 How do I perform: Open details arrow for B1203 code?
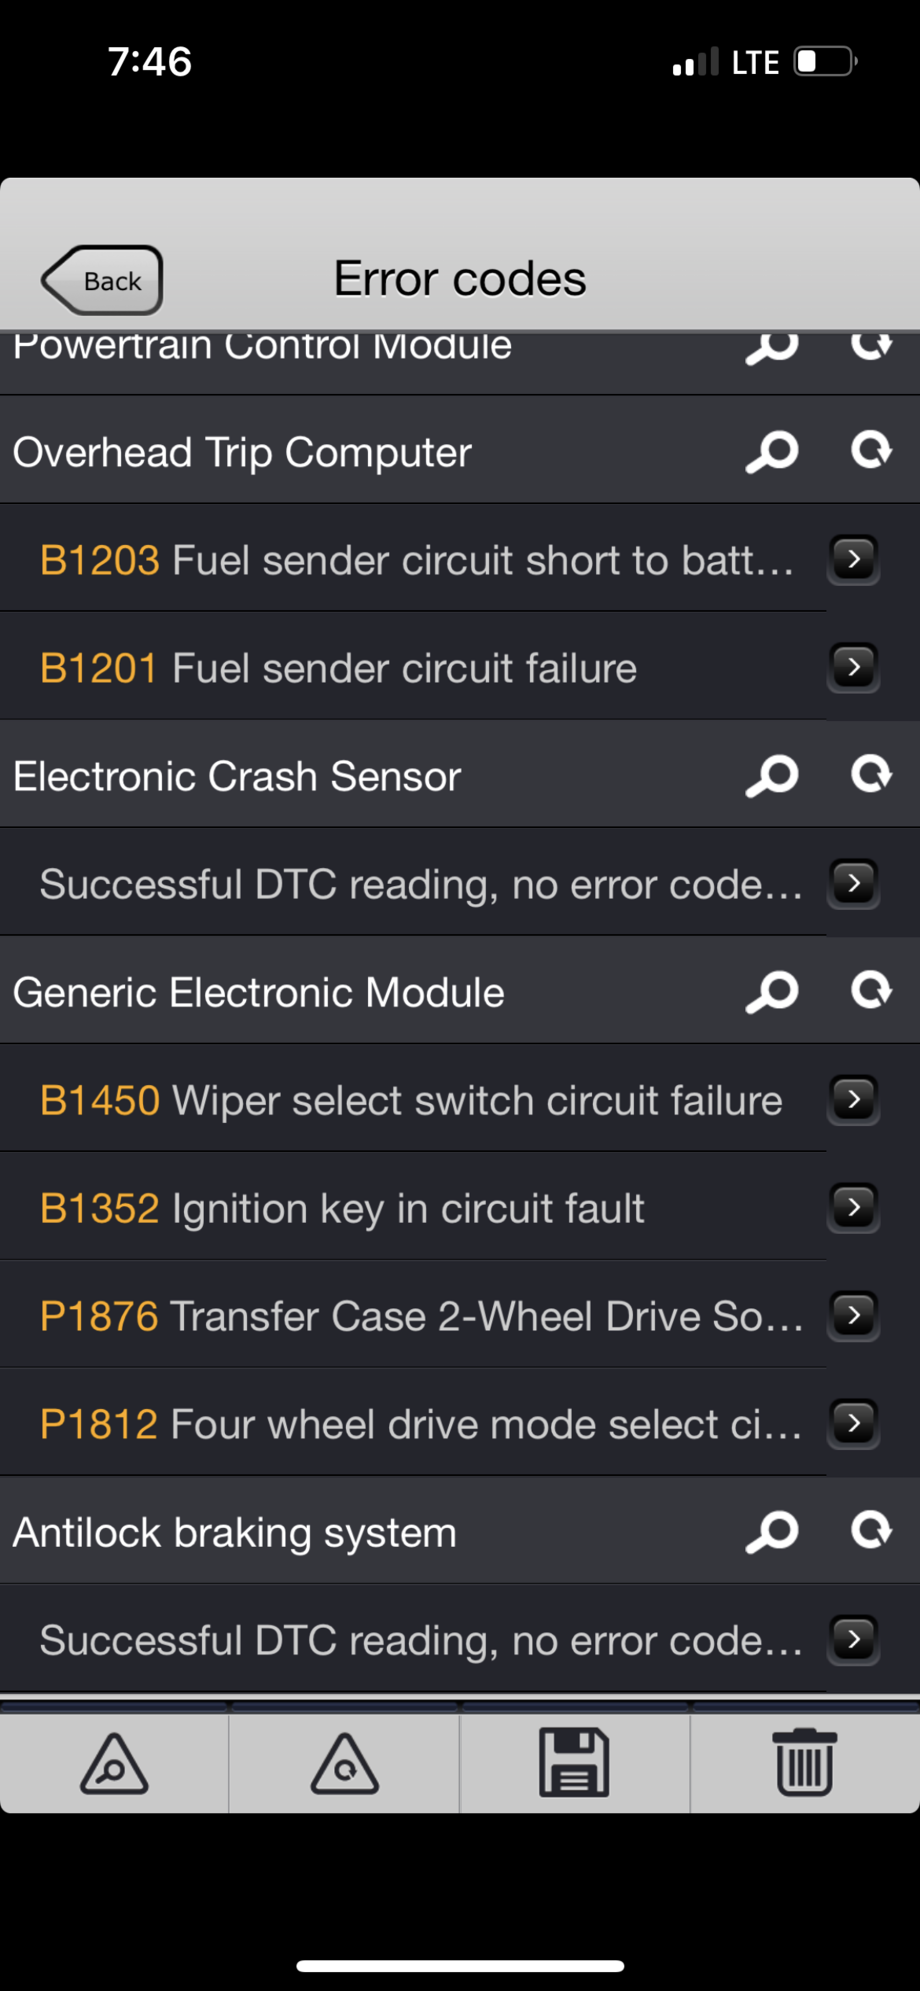click(853, 559)
